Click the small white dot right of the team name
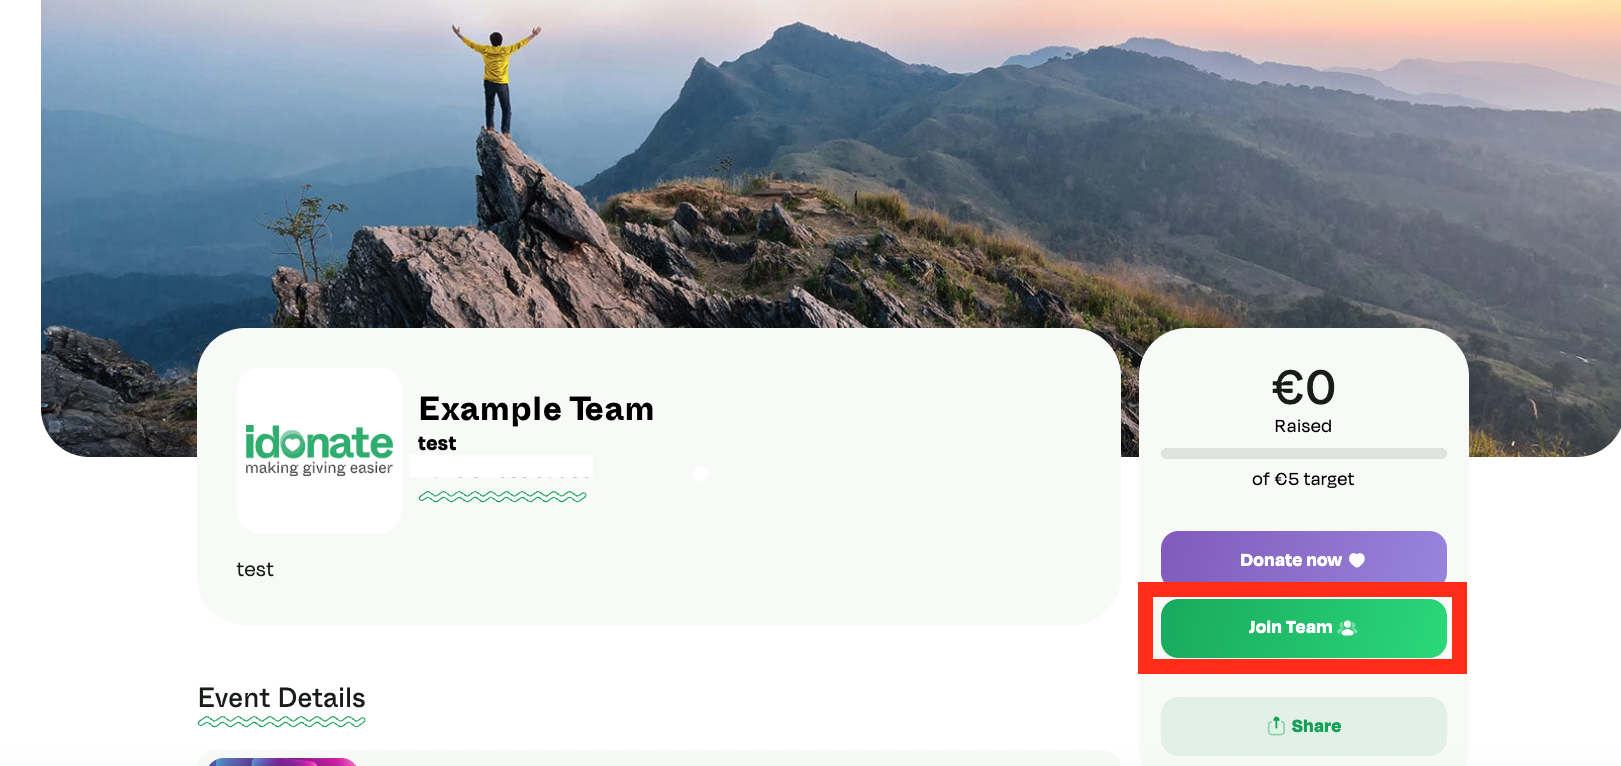The width and height of the screenshot is (1621, 766). [x=701, y=474]
